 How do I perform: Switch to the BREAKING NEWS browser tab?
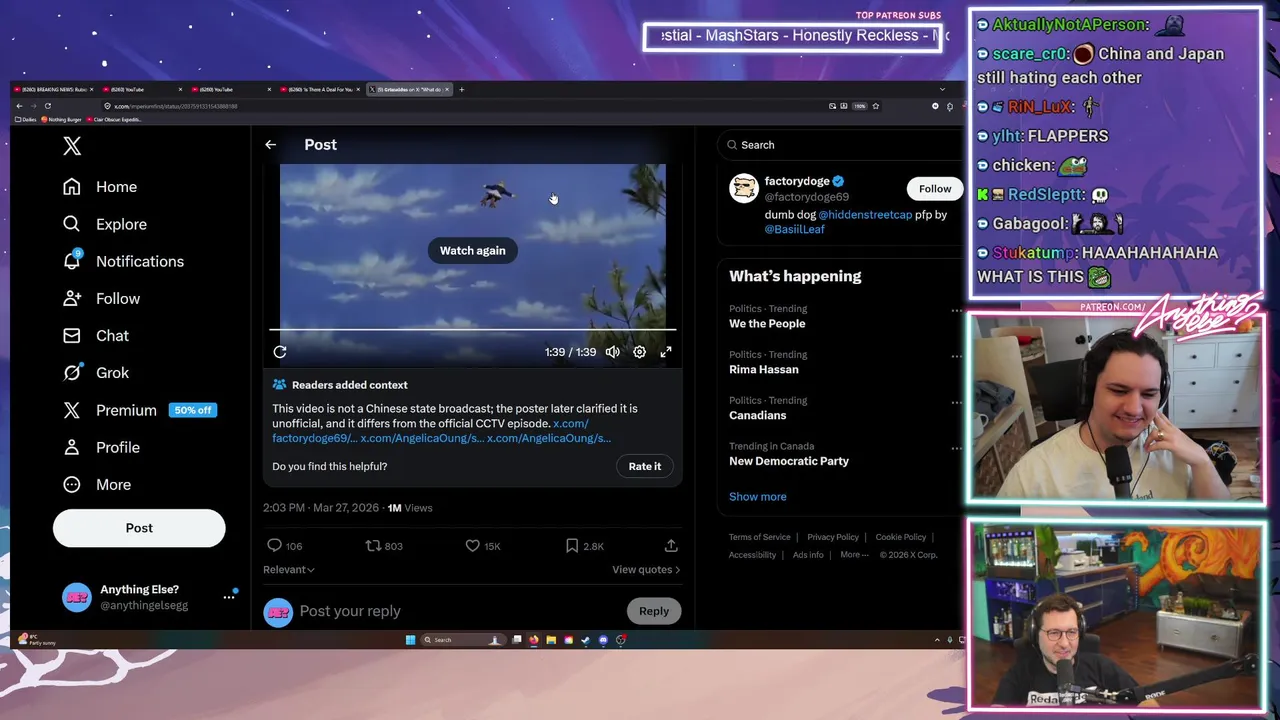coord(53,90)
